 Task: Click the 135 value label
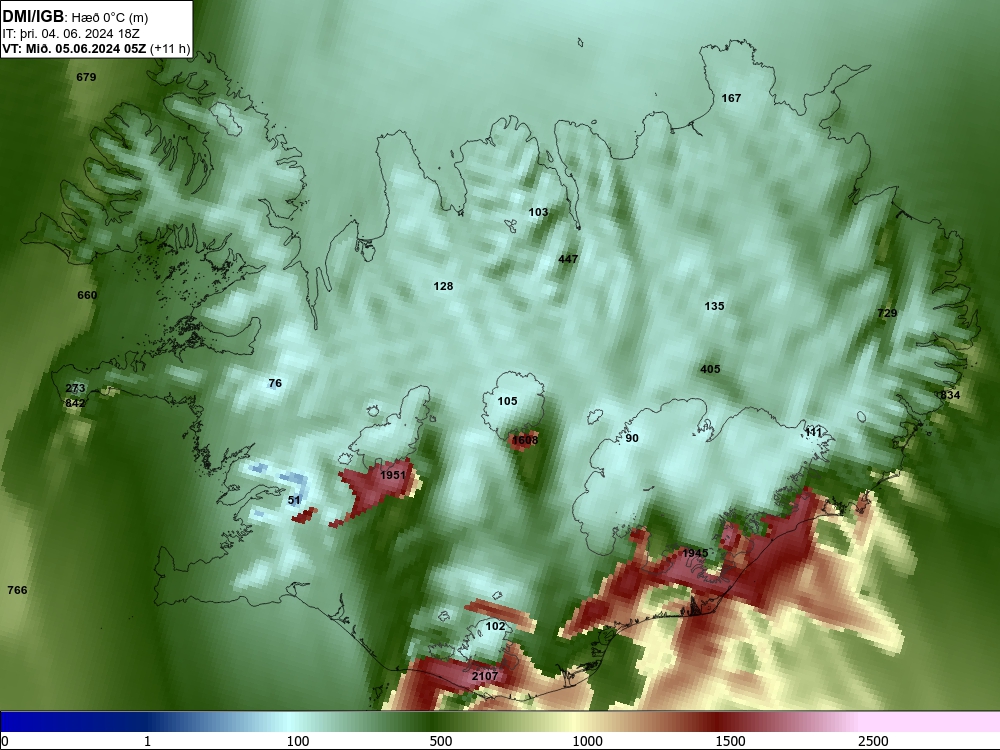click(714, 306)
